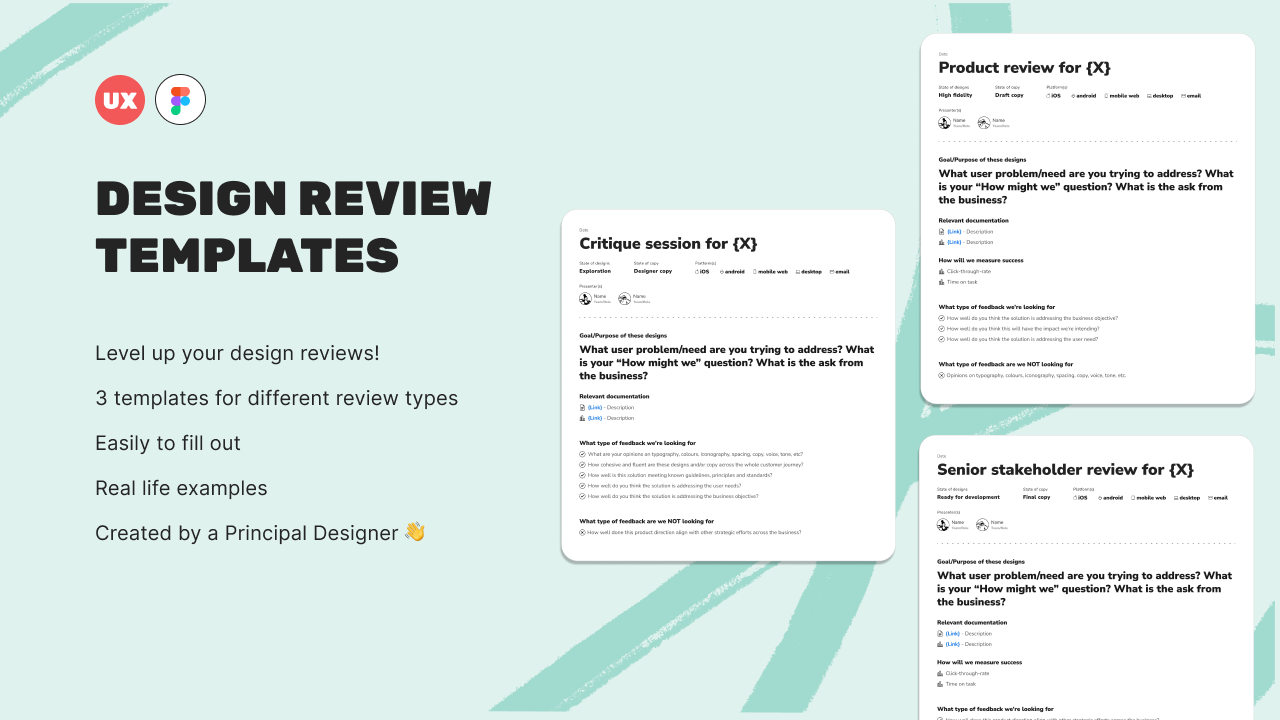Click the email icon on Senior stakeholder review card
Image resolution: width=1280 pixels, height=720 pixels.
[x=1211, y=498]
